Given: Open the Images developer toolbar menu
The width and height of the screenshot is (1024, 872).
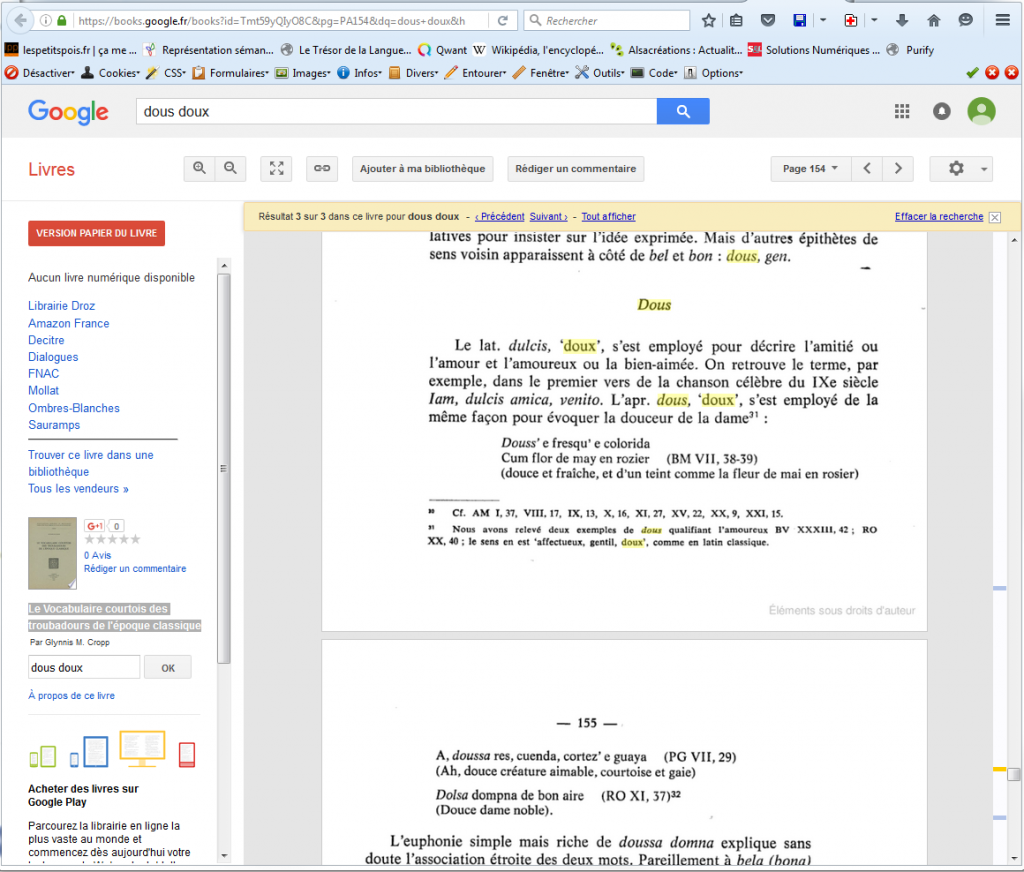Looking at the screenshot, I should coord(309,73).
